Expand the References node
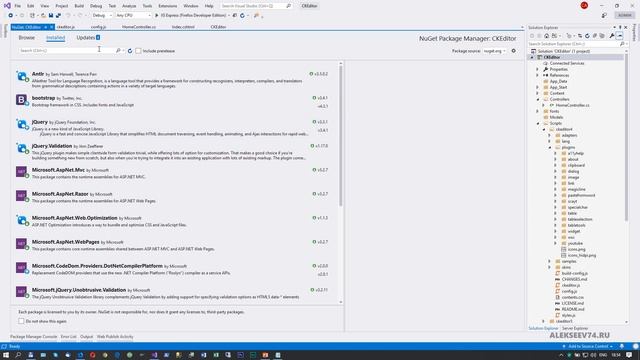 (x=538, y=76)
